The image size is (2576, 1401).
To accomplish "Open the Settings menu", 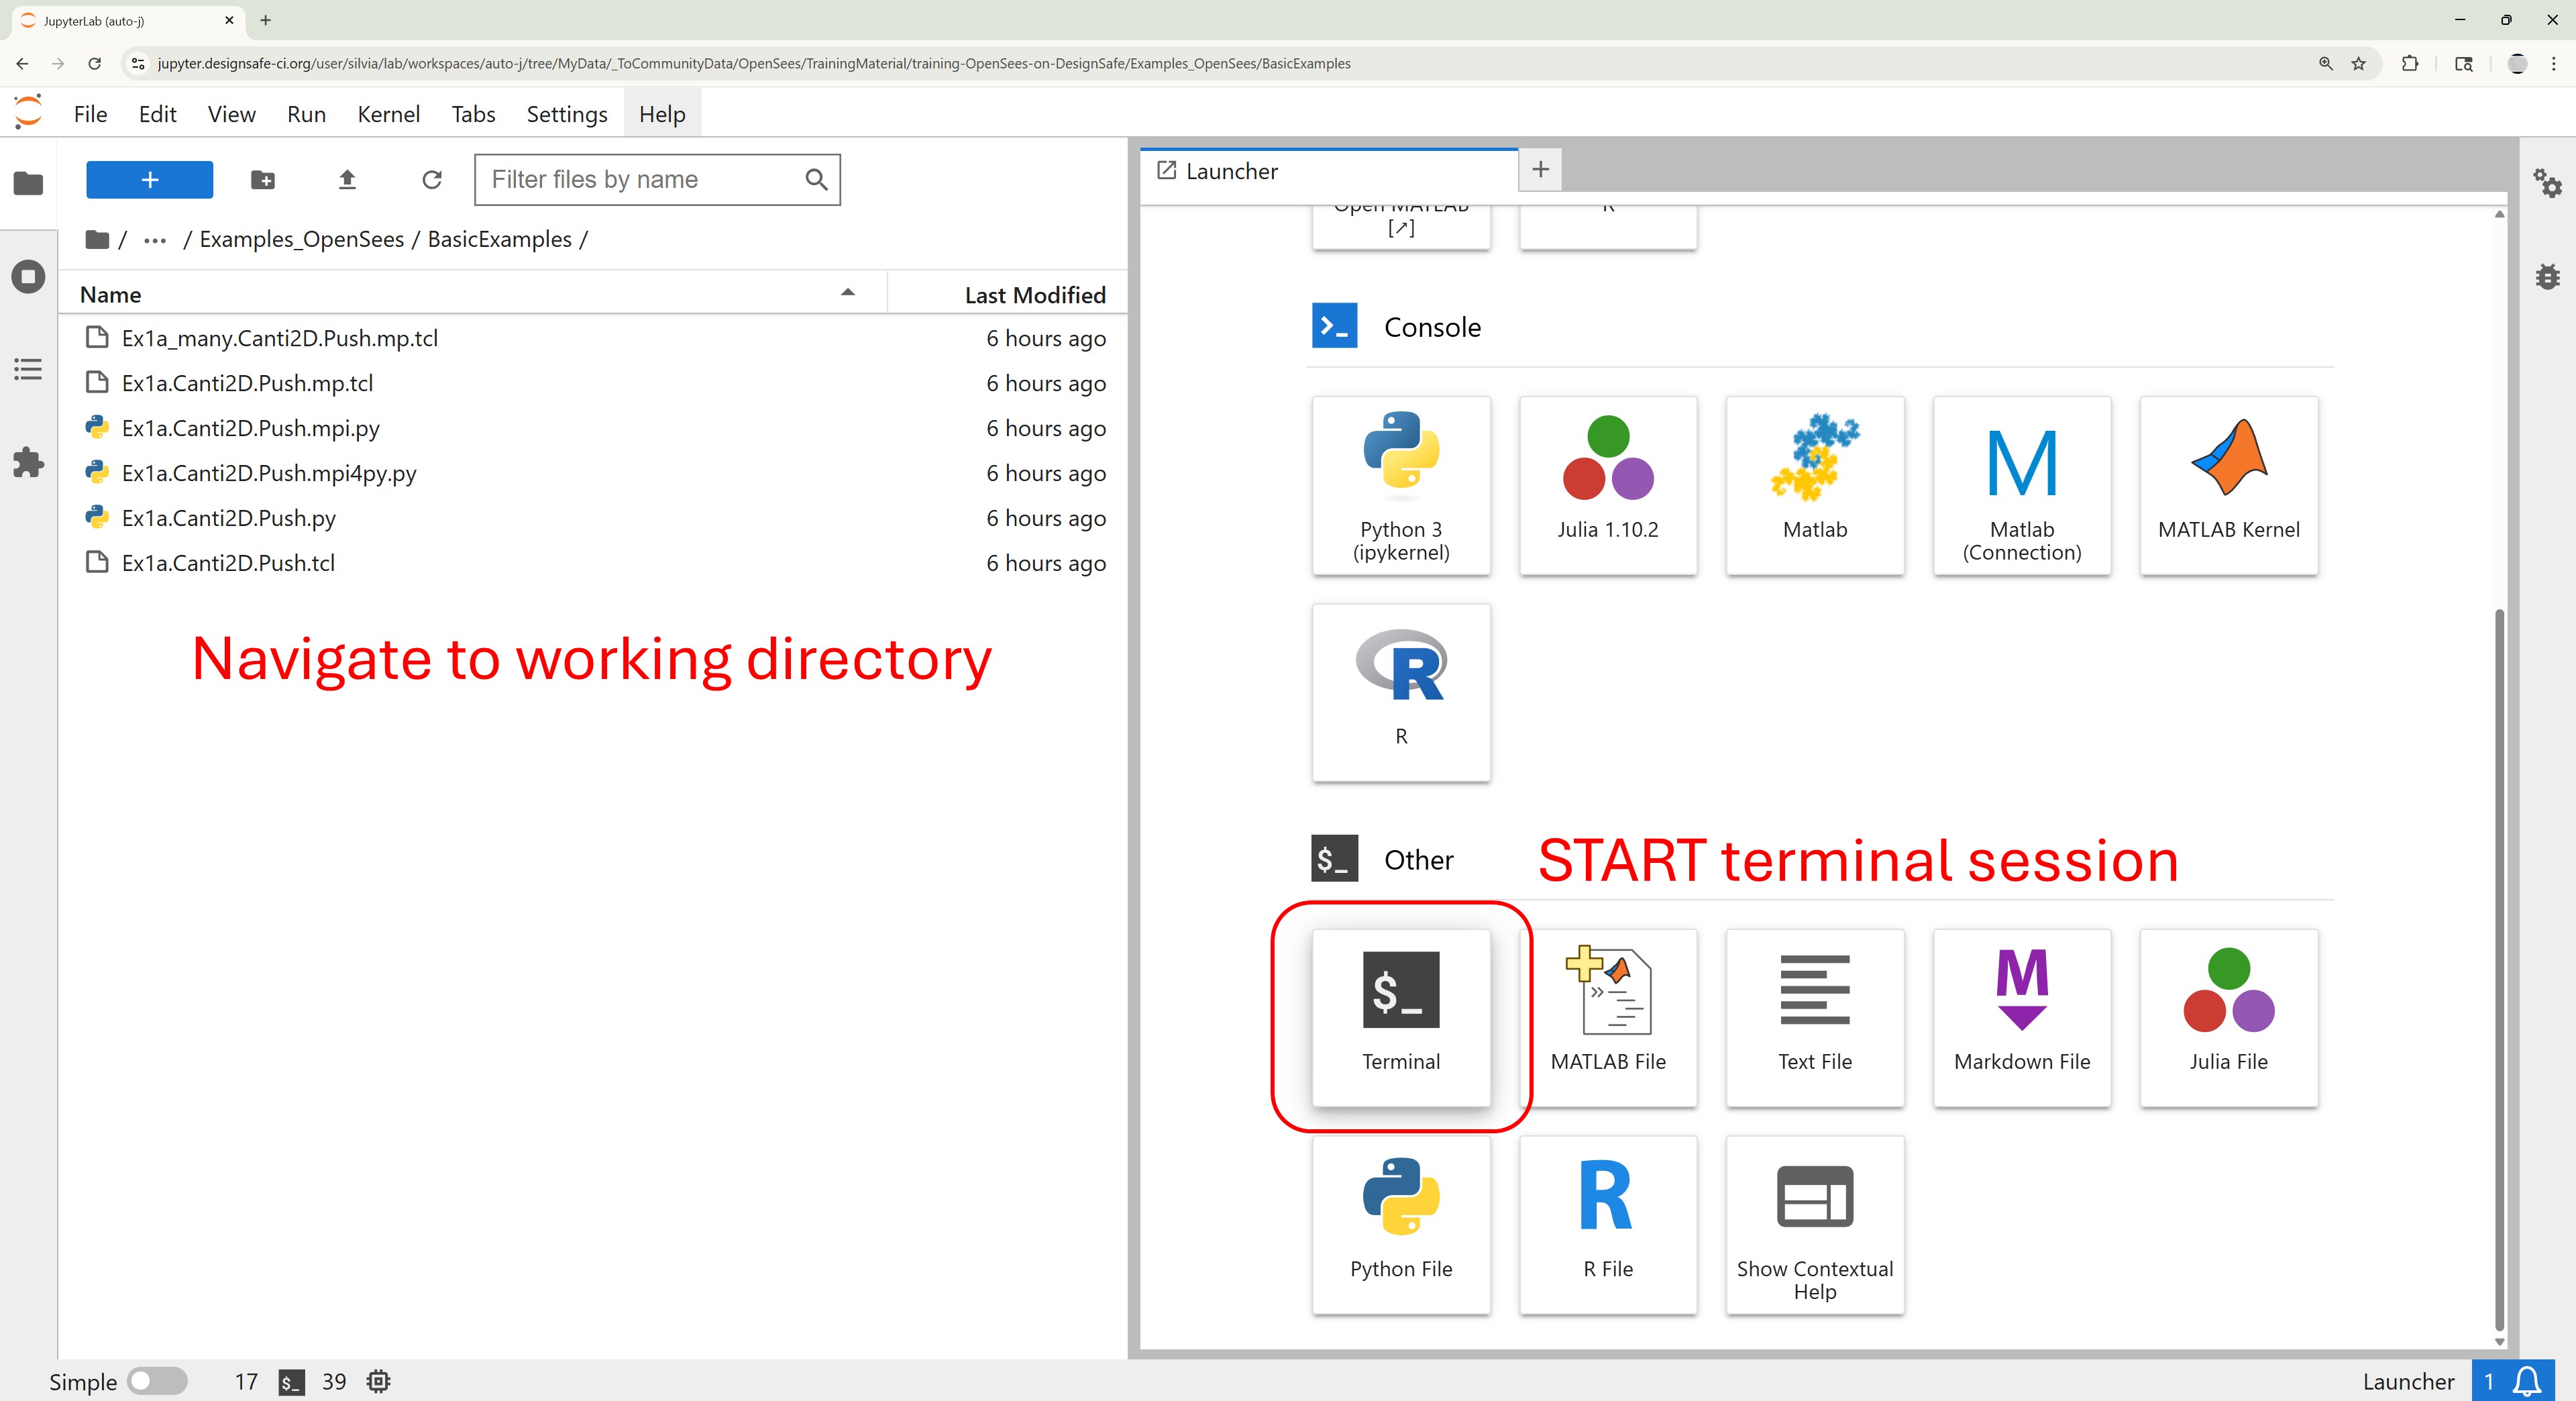I will [566, 114].
